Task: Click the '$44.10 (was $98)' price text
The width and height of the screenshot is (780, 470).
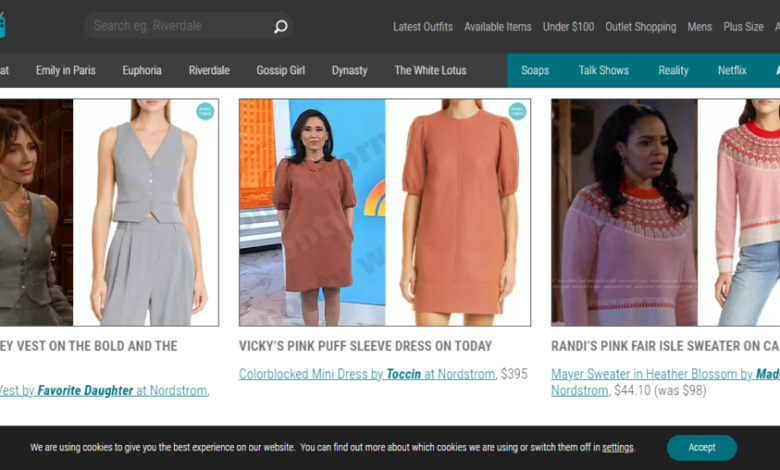Action: [660, 391]
